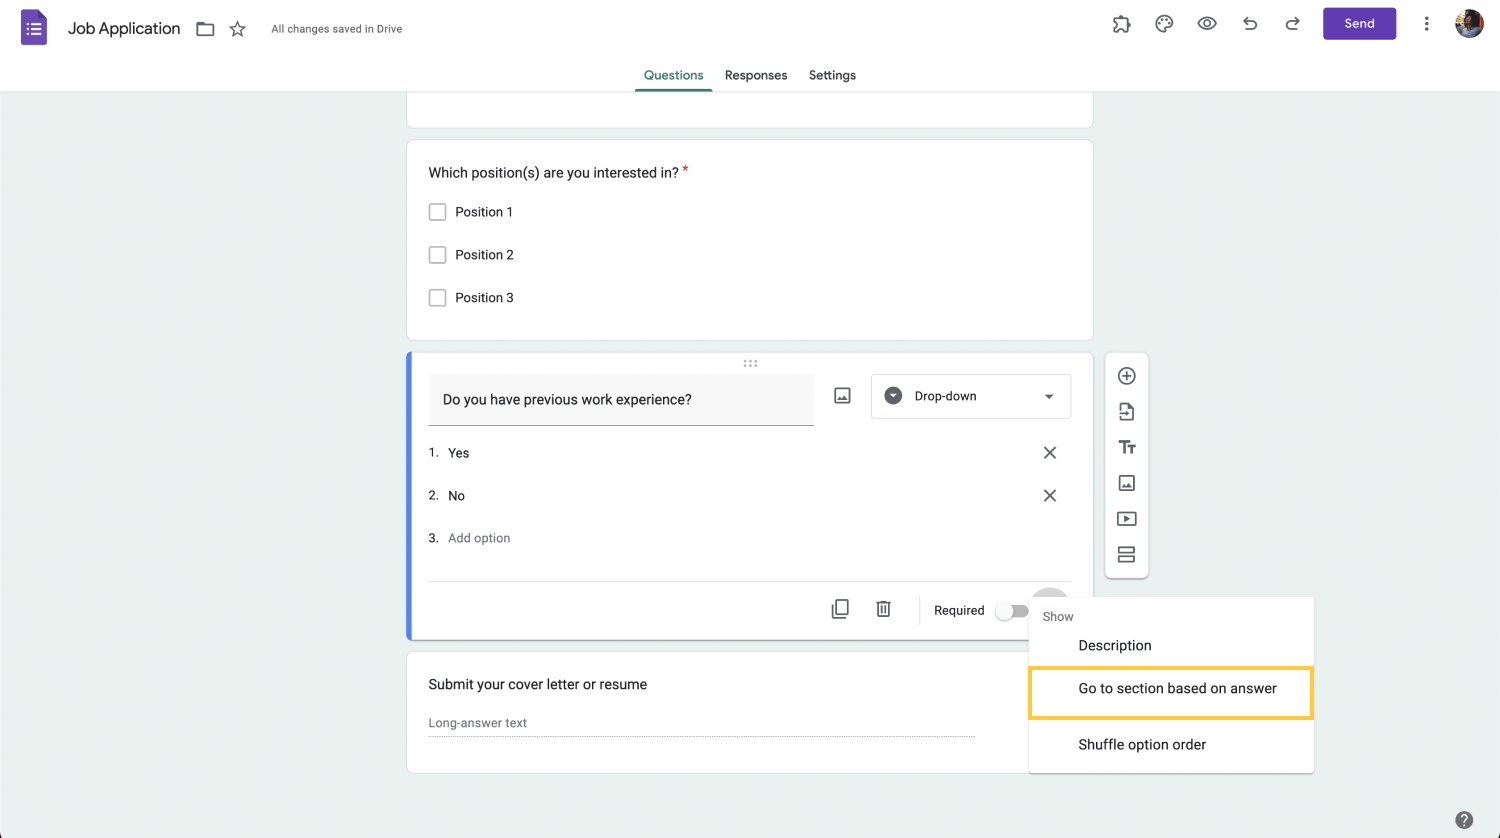
Task: Click the add question plus icon
Action: point(1126,376)
